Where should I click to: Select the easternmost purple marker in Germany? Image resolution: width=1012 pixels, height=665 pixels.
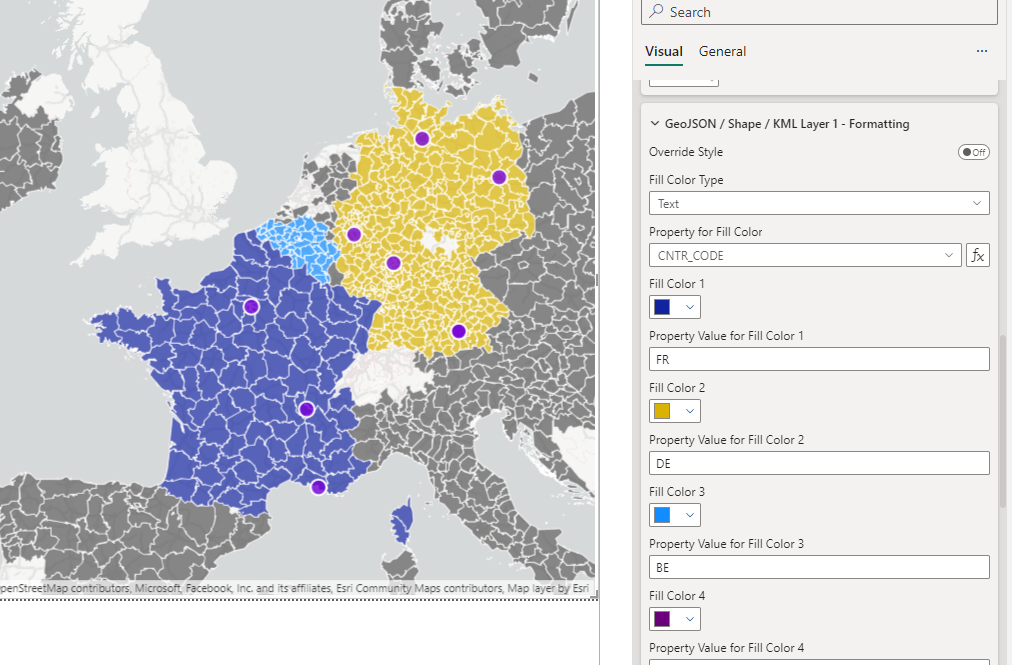499,177
